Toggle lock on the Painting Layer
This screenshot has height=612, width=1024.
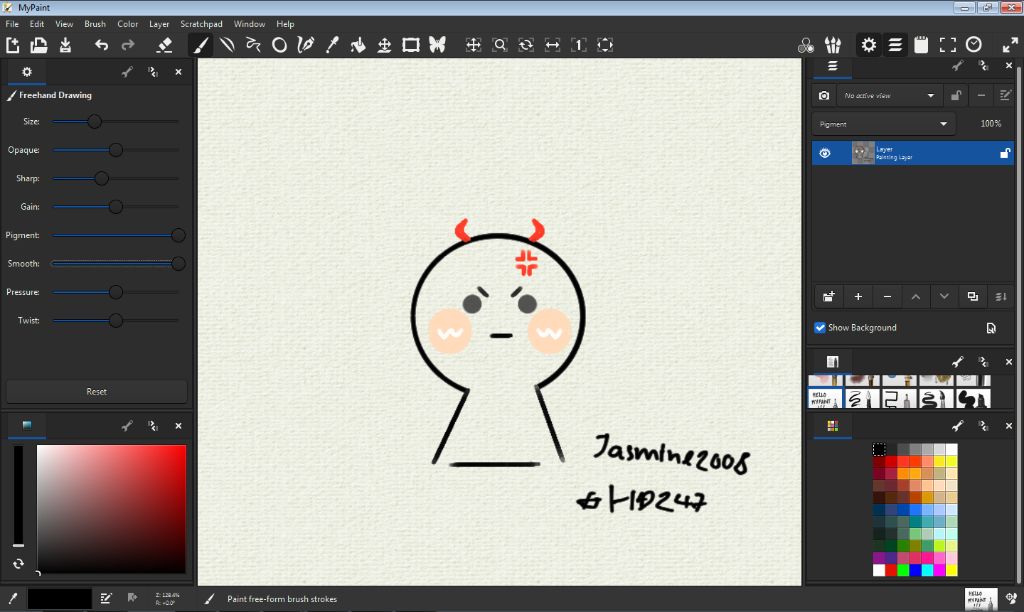pyautogui.click(x=1005, y=153)
